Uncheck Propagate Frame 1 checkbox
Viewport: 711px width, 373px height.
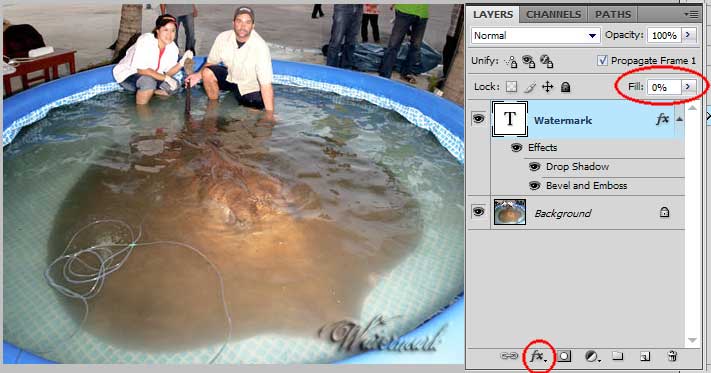[x=602, y=60]
